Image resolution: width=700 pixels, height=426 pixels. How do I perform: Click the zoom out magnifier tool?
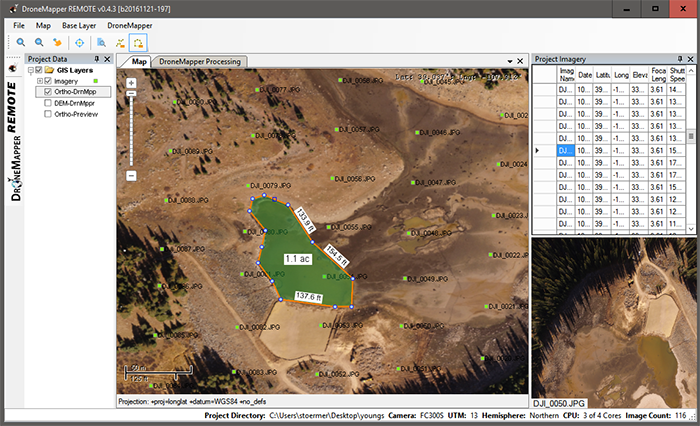pos(39,43)
